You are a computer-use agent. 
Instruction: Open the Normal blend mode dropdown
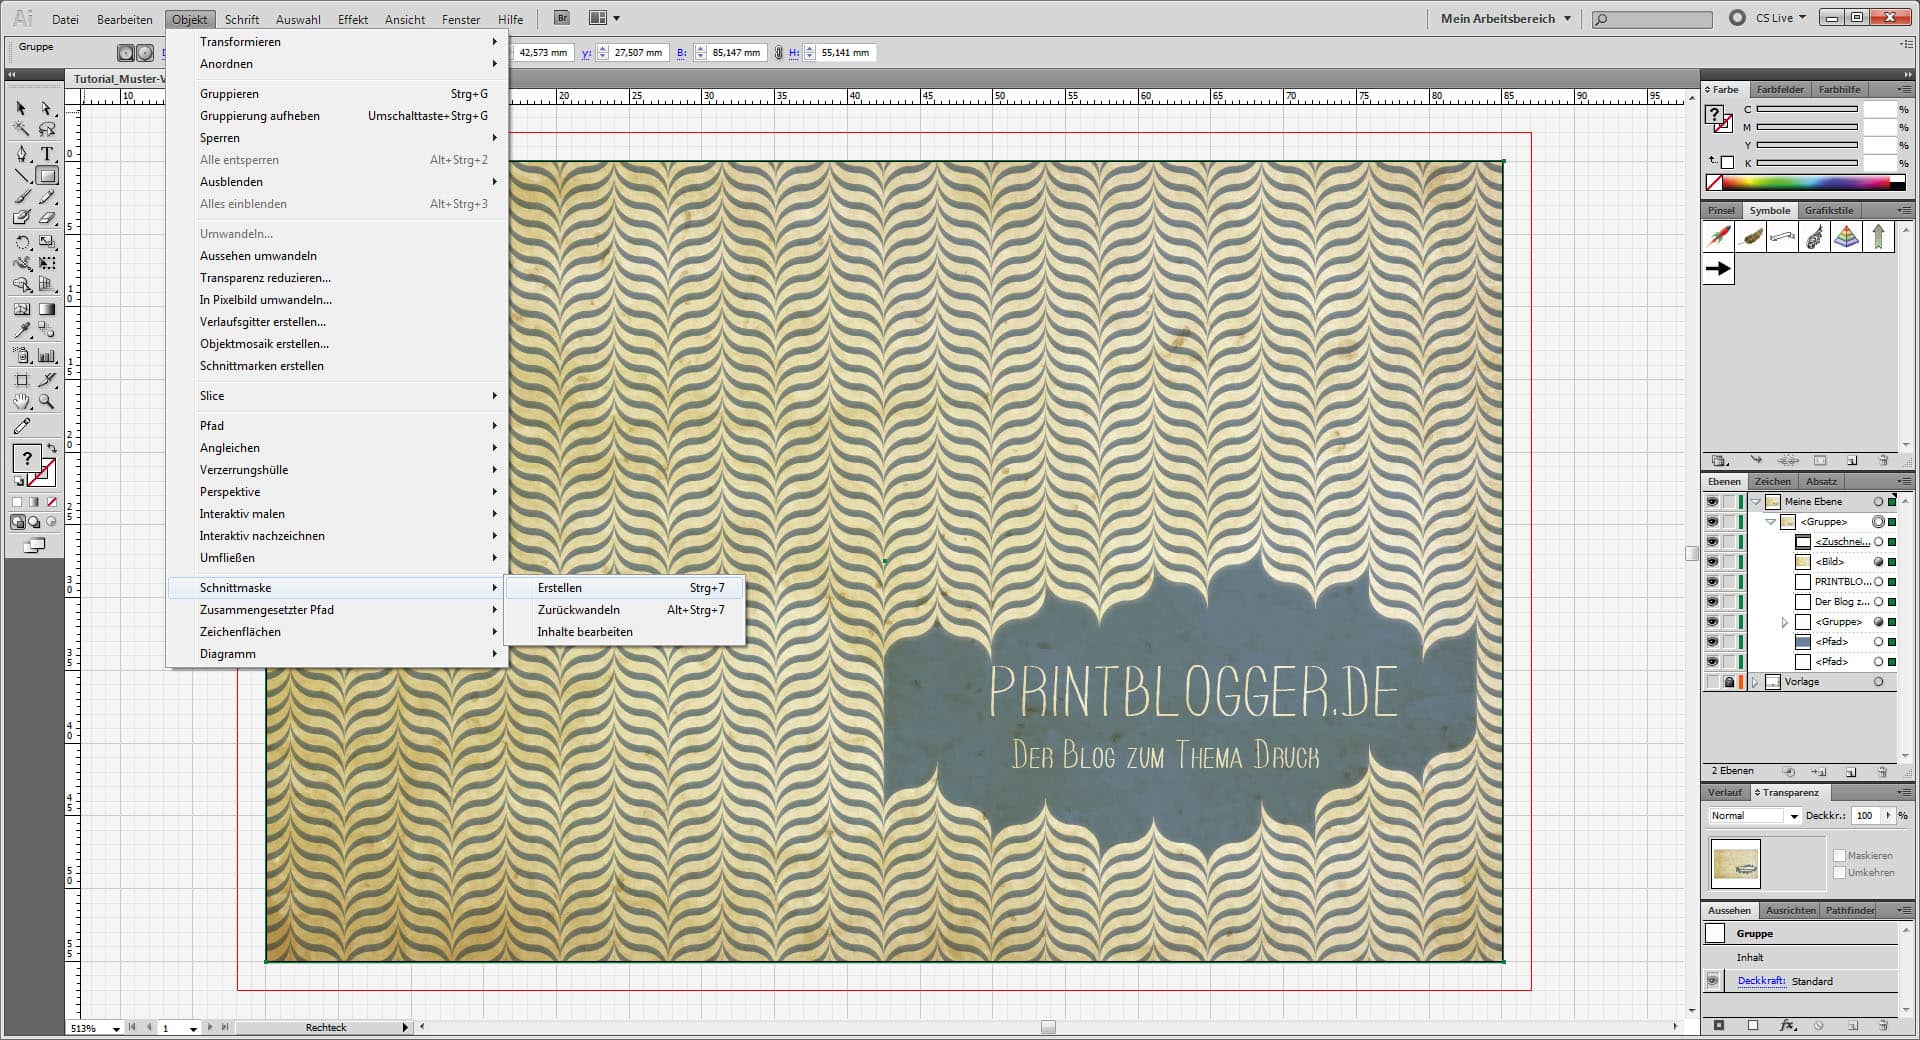coord(1792,816)
